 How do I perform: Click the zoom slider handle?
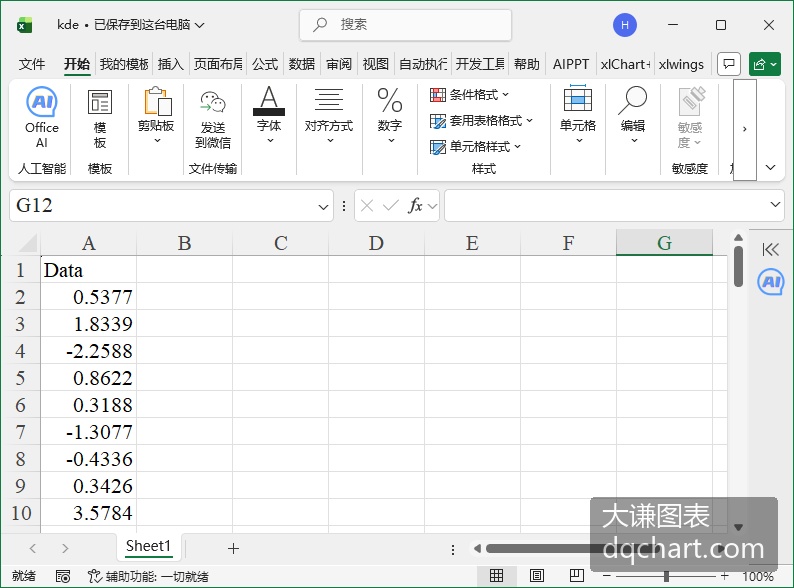click(x=666, y=576)
